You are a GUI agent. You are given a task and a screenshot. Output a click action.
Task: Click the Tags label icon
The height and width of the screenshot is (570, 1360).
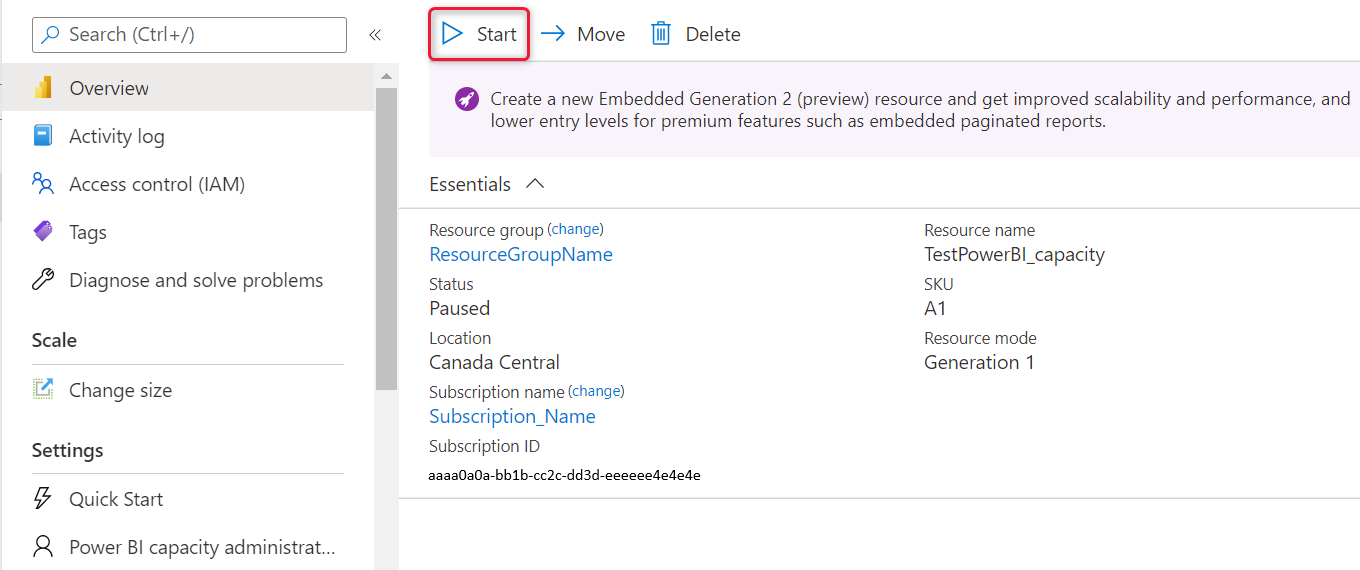43,232
